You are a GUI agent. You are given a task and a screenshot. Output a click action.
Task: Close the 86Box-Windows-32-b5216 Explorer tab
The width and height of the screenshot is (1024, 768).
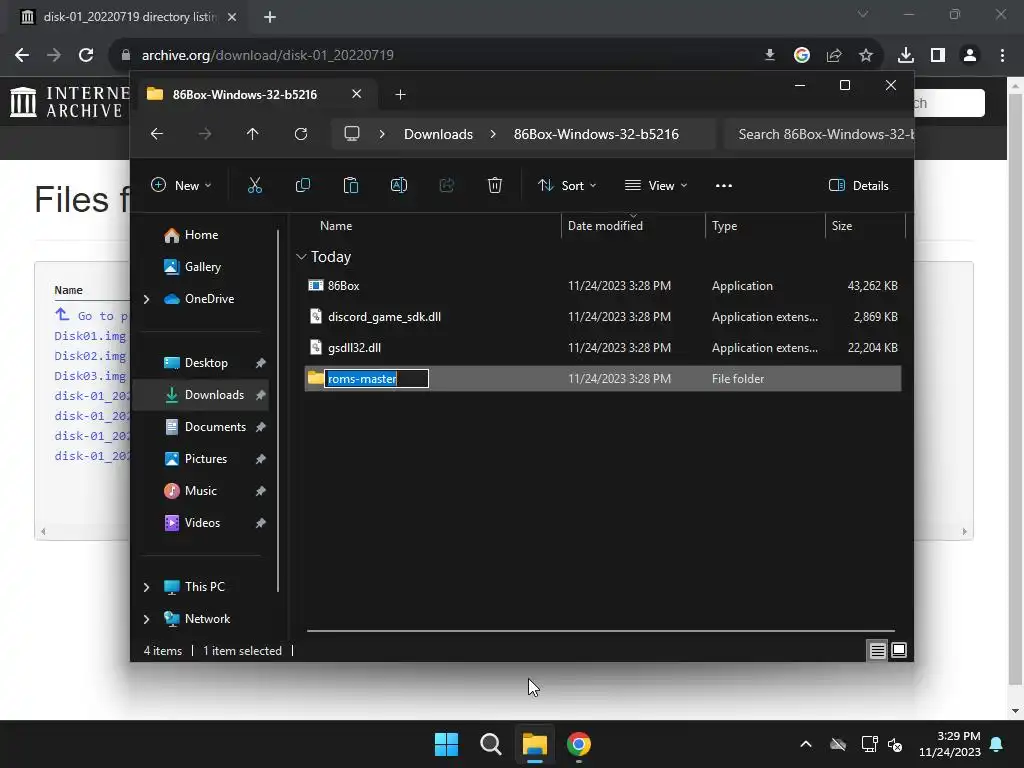357,94
